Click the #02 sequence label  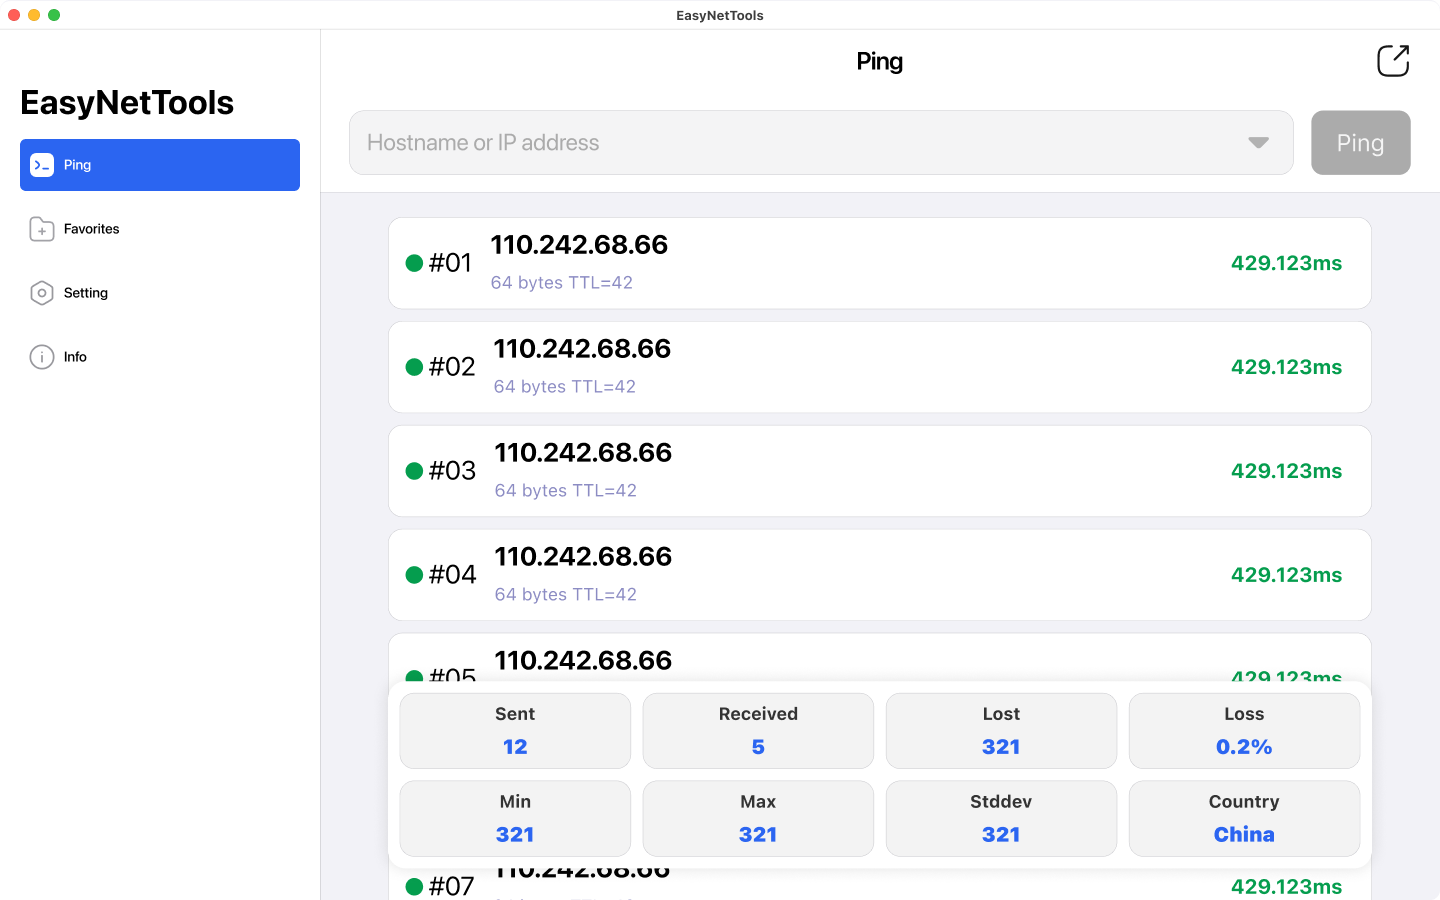tap(452, 367)
